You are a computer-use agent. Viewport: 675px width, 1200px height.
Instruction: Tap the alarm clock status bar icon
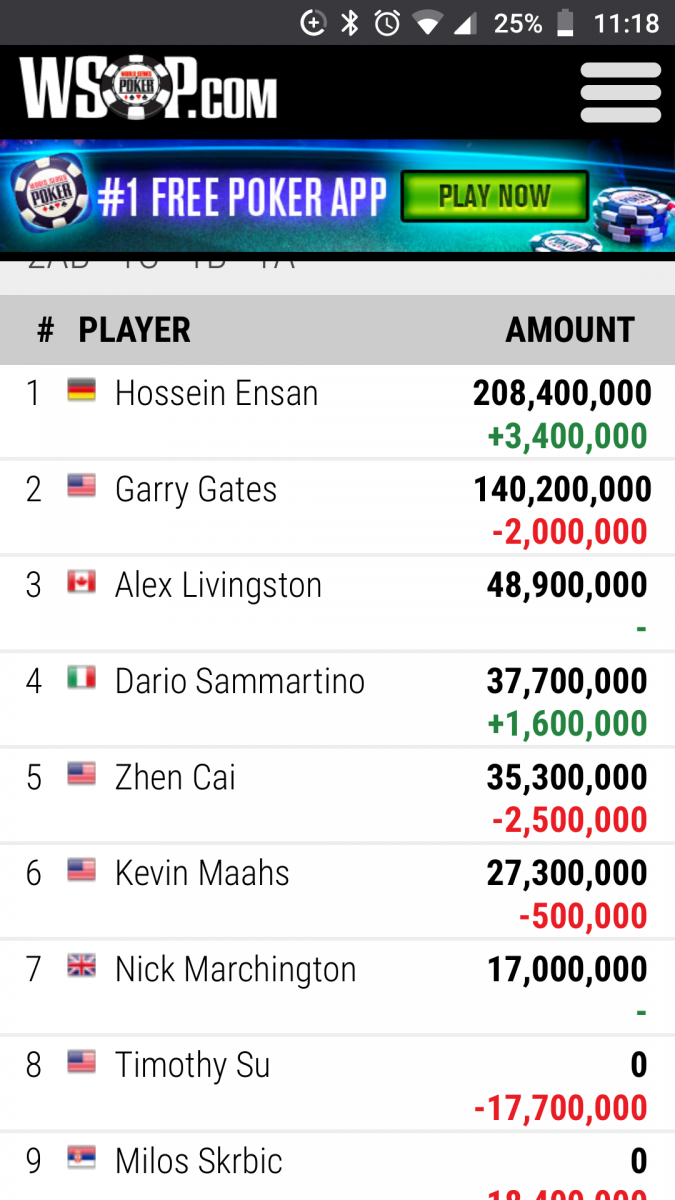387,23
